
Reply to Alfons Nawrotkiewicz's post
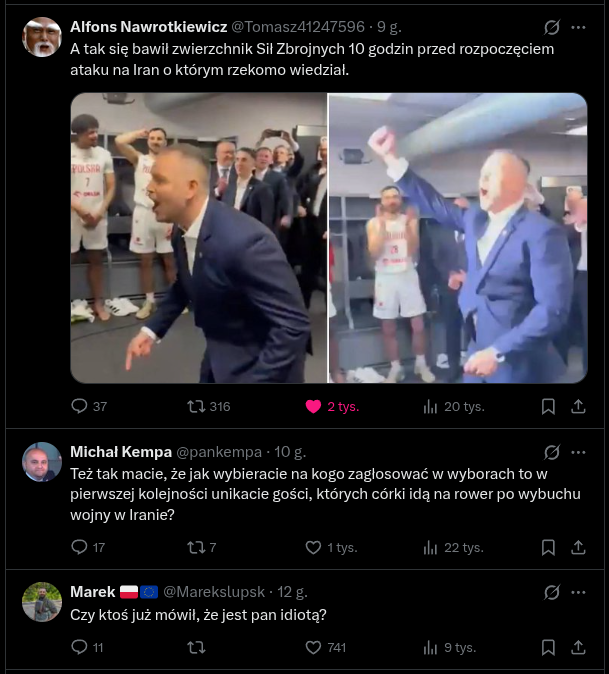tap(81, 406)
